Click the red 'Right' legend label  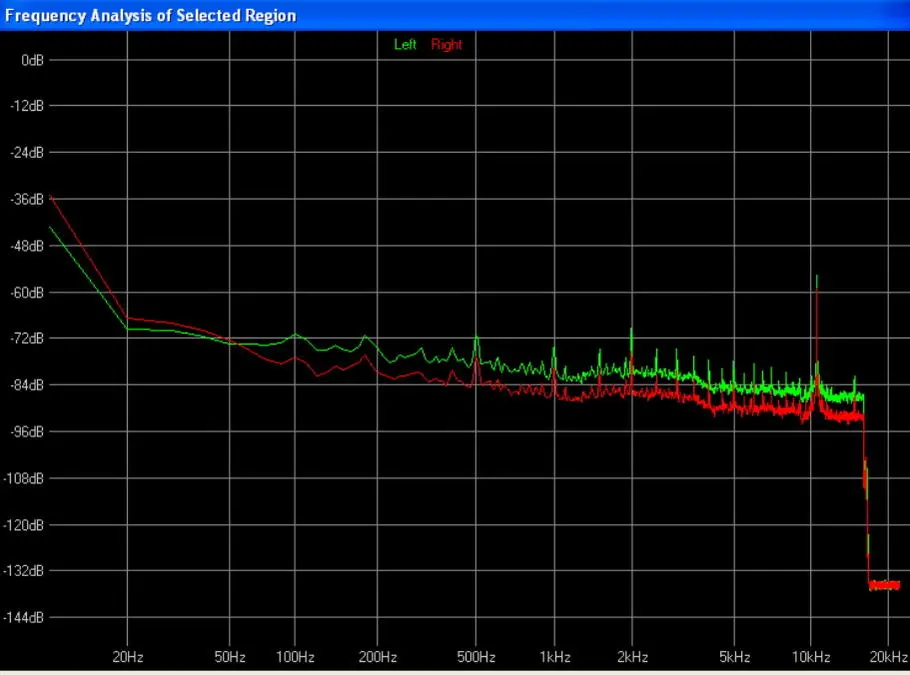click(447, 45)
